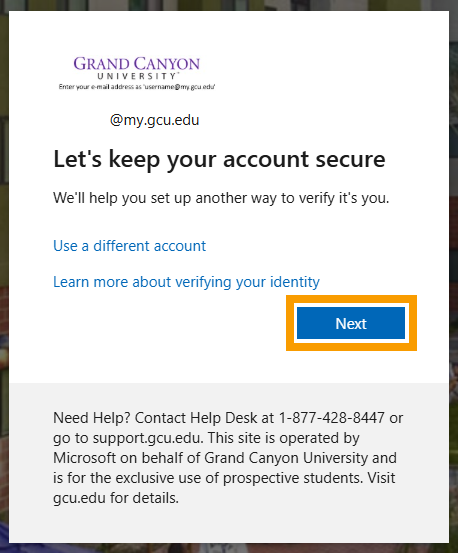Screen dimensions: 458x553
Task: Click the orange highlight border around Next
Action: point(351,299)
